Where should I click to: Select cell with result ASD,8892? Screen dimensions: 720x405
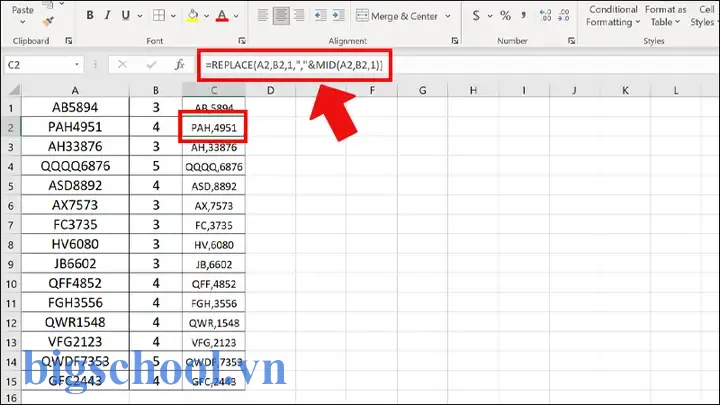click(x=214, y=186)
